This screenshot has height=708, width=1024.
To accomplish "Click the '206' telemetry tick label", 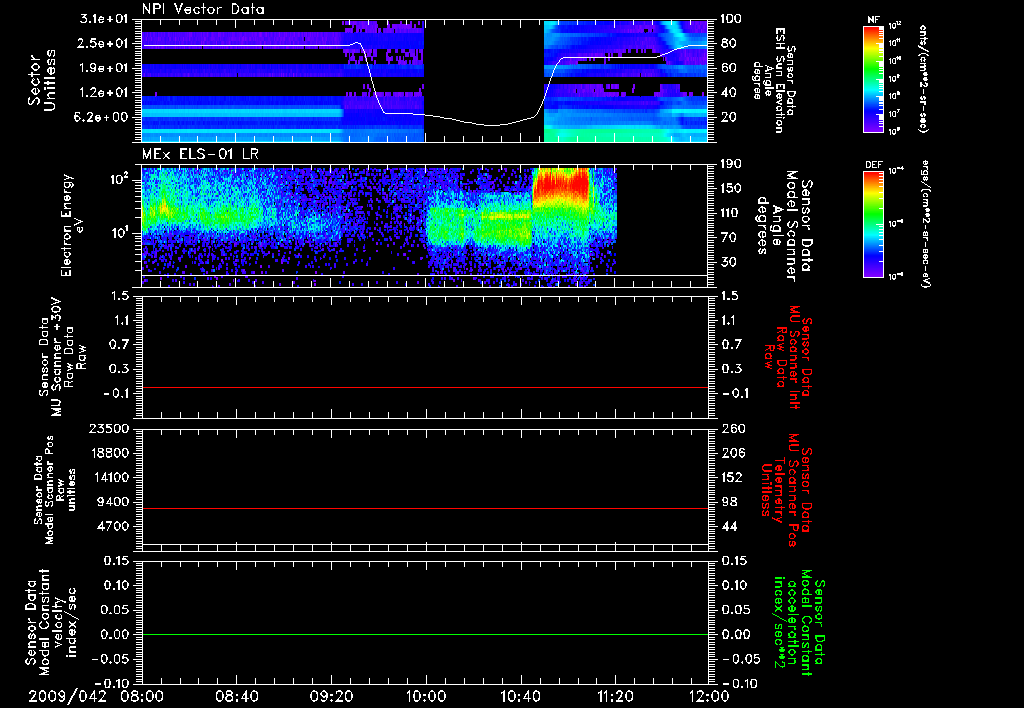I will [x=732, y=453].
